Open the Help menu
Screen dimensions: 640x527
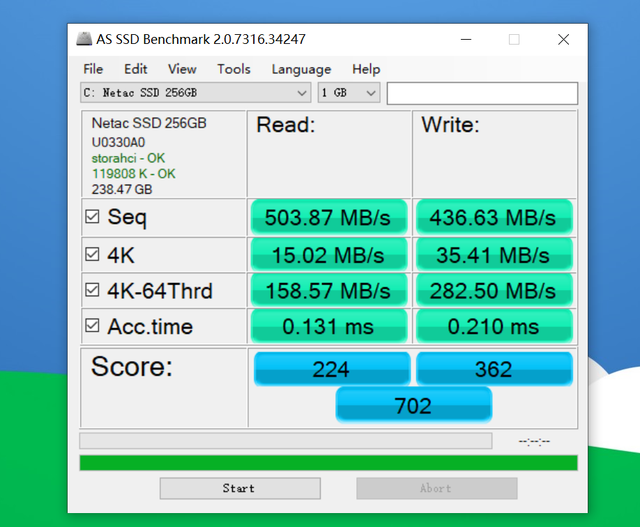pyautogui.click(x=366, y=69)
